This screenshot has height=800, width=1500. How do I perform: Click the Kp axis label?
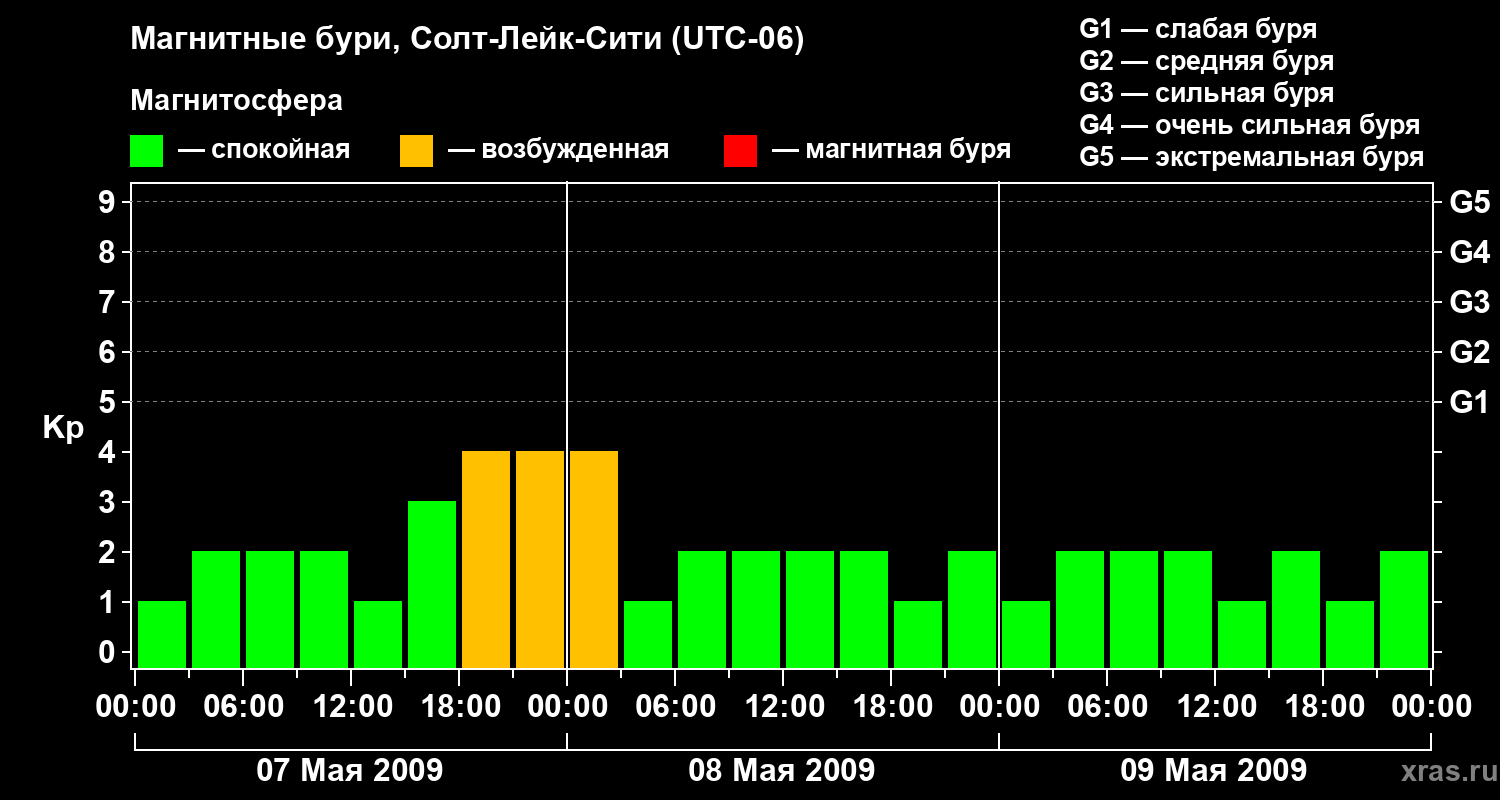click(63, 429)
